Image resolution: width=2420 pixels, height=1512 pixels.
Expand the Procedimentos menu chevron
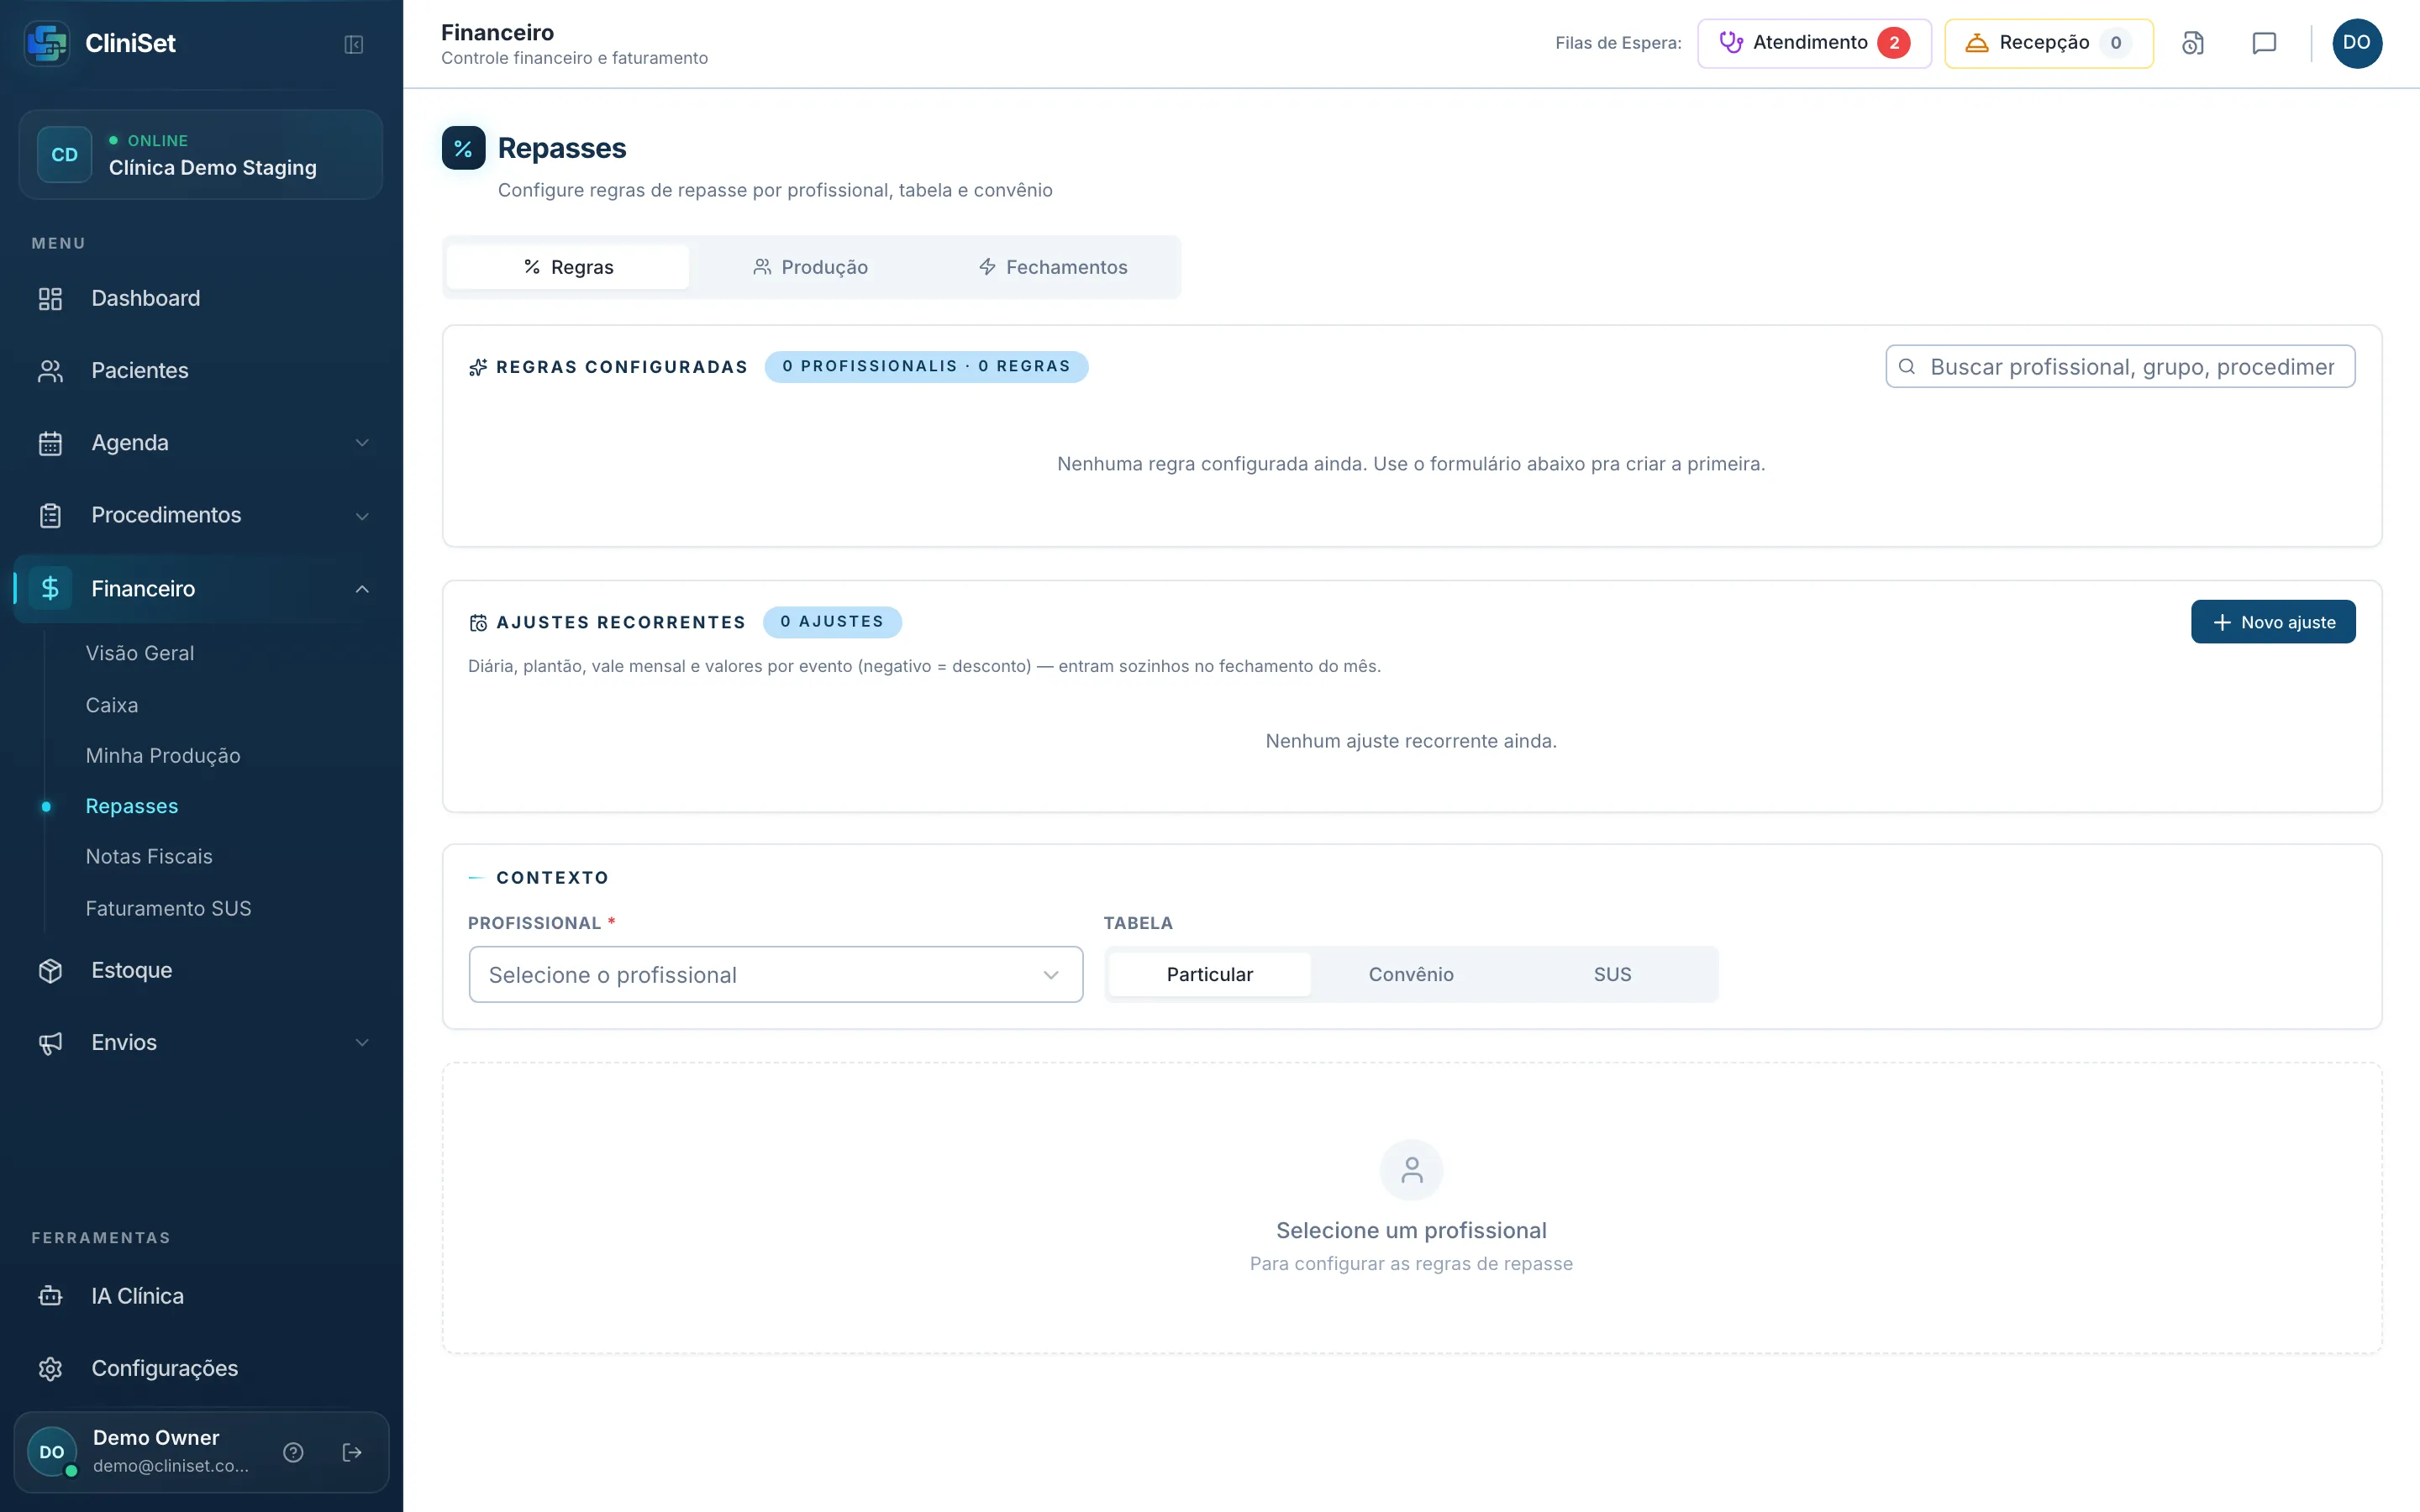coord(362,516)
